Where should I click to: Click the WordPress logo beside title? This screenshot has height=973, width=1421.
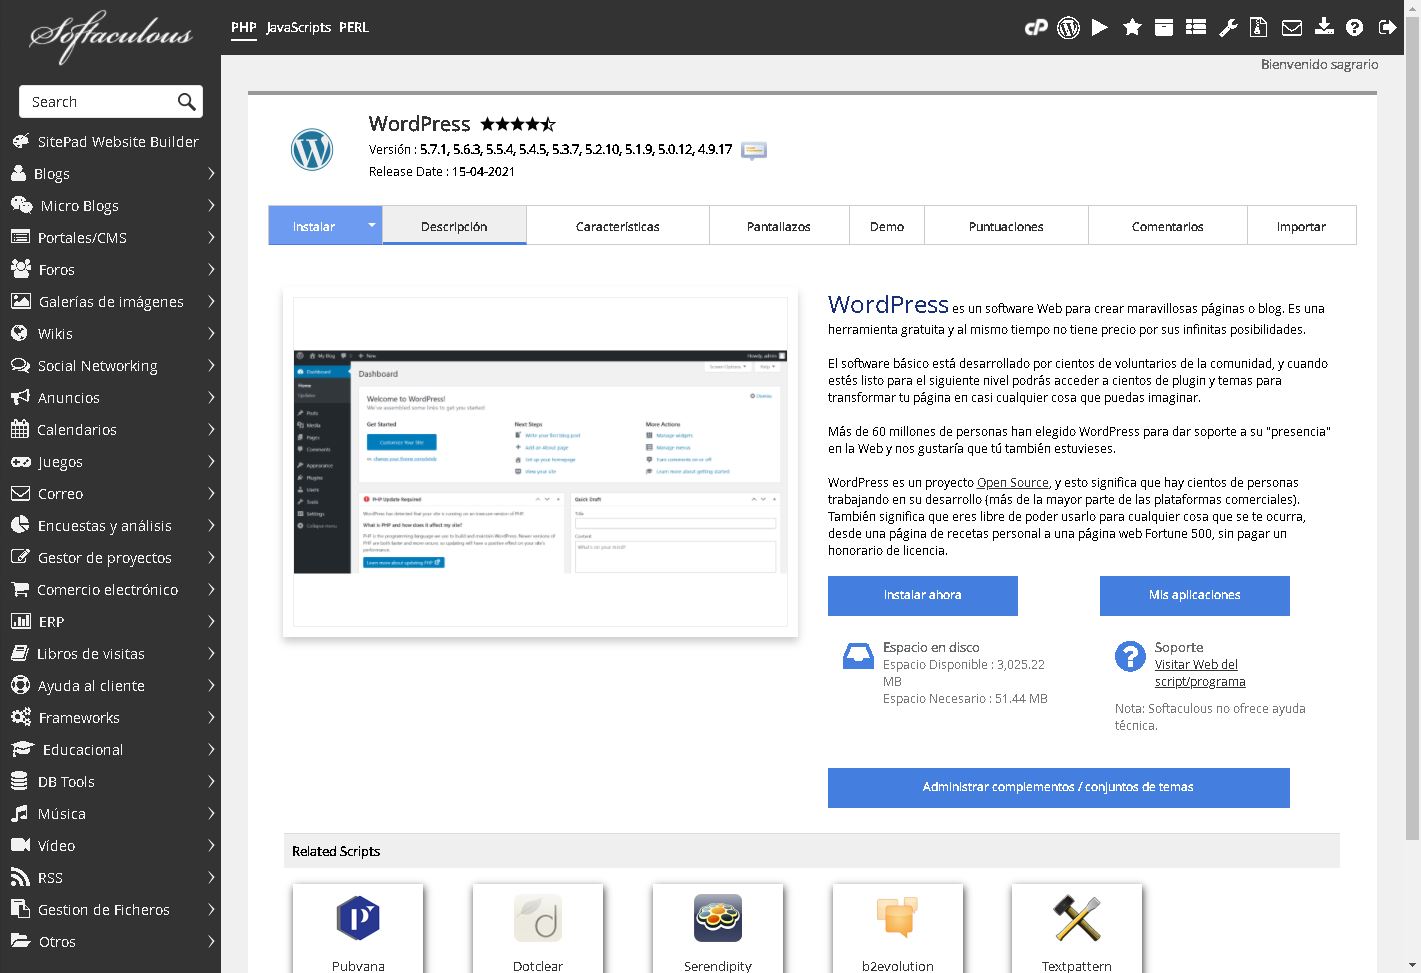point(312,150)
